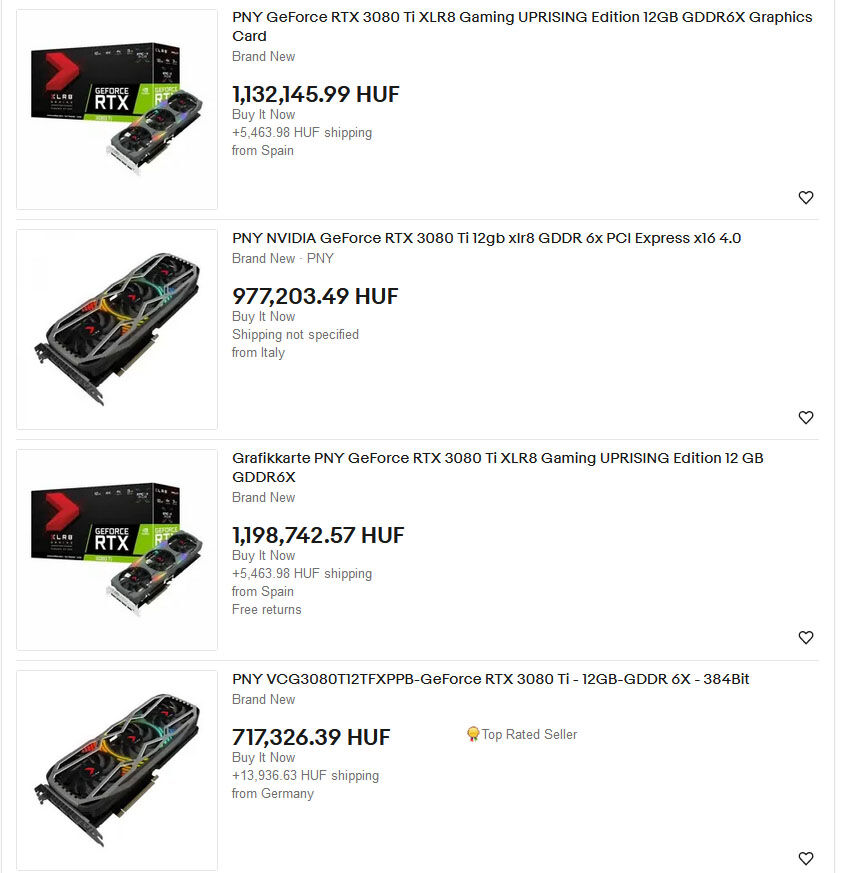Image resolution: width=849 pixels, height=873 pixels.
Task: Open PNY GeForce RTX 3080 Ti UPRISING Graphics Card title
Action: (522, 26)
